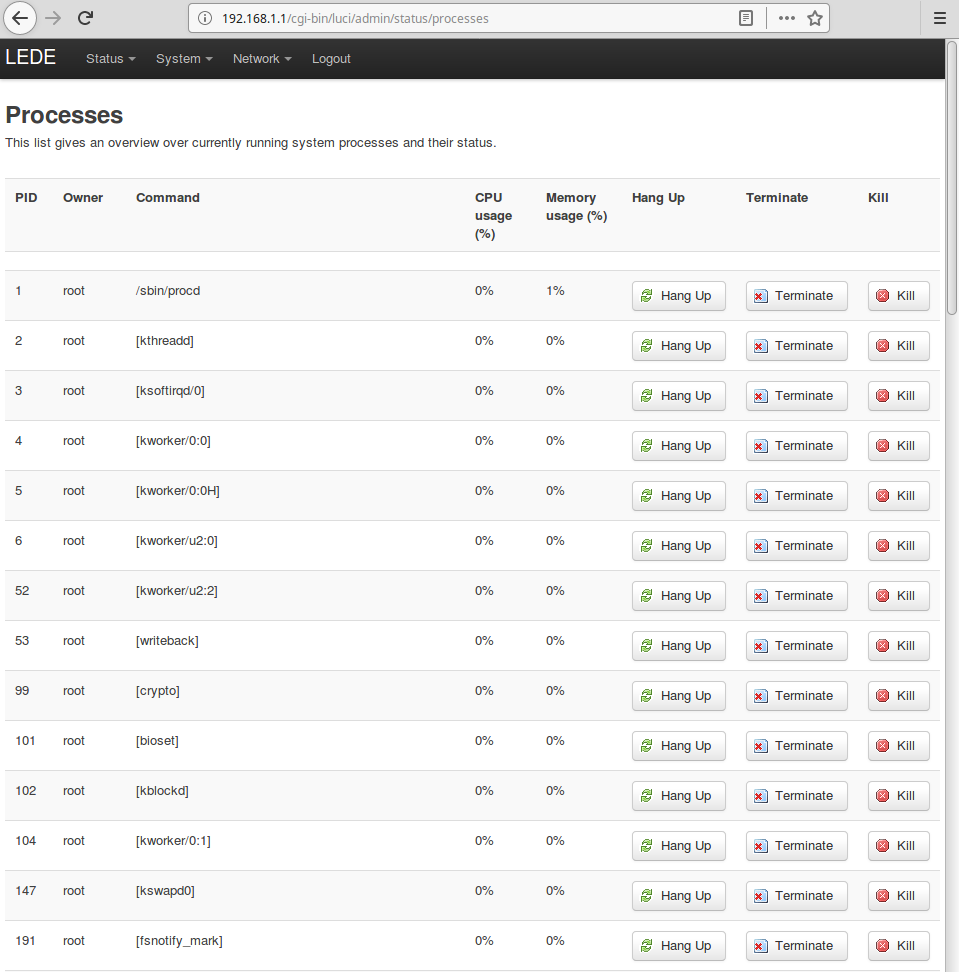The height and width of the screenshot is (972, 959).
Task: Open the reader view icon in address bar
Action: point(746,19)
